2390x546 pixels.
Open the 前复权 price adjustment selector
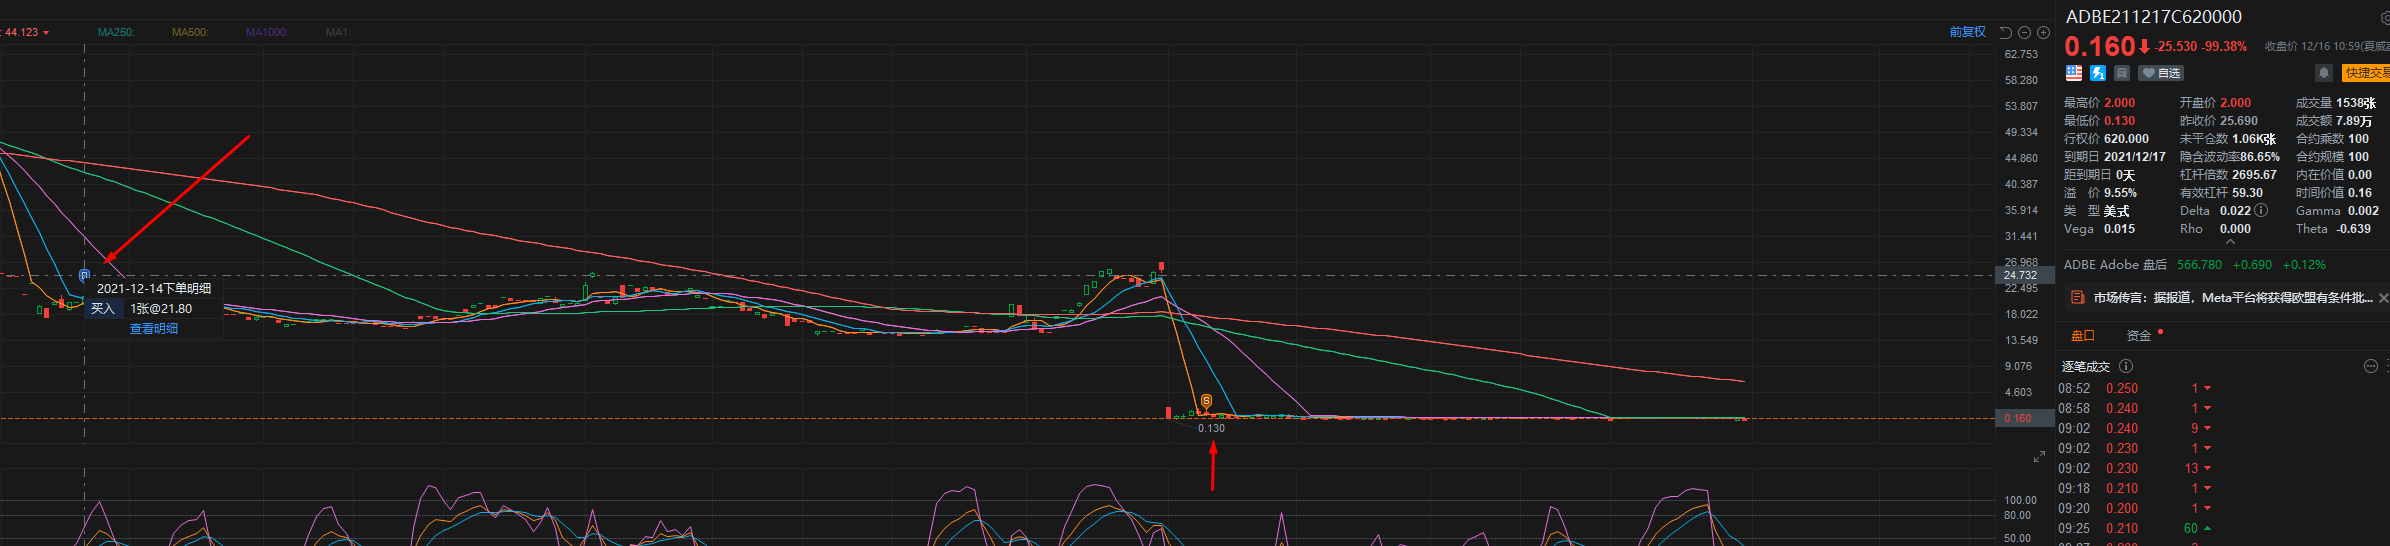tap(1966, 32)
